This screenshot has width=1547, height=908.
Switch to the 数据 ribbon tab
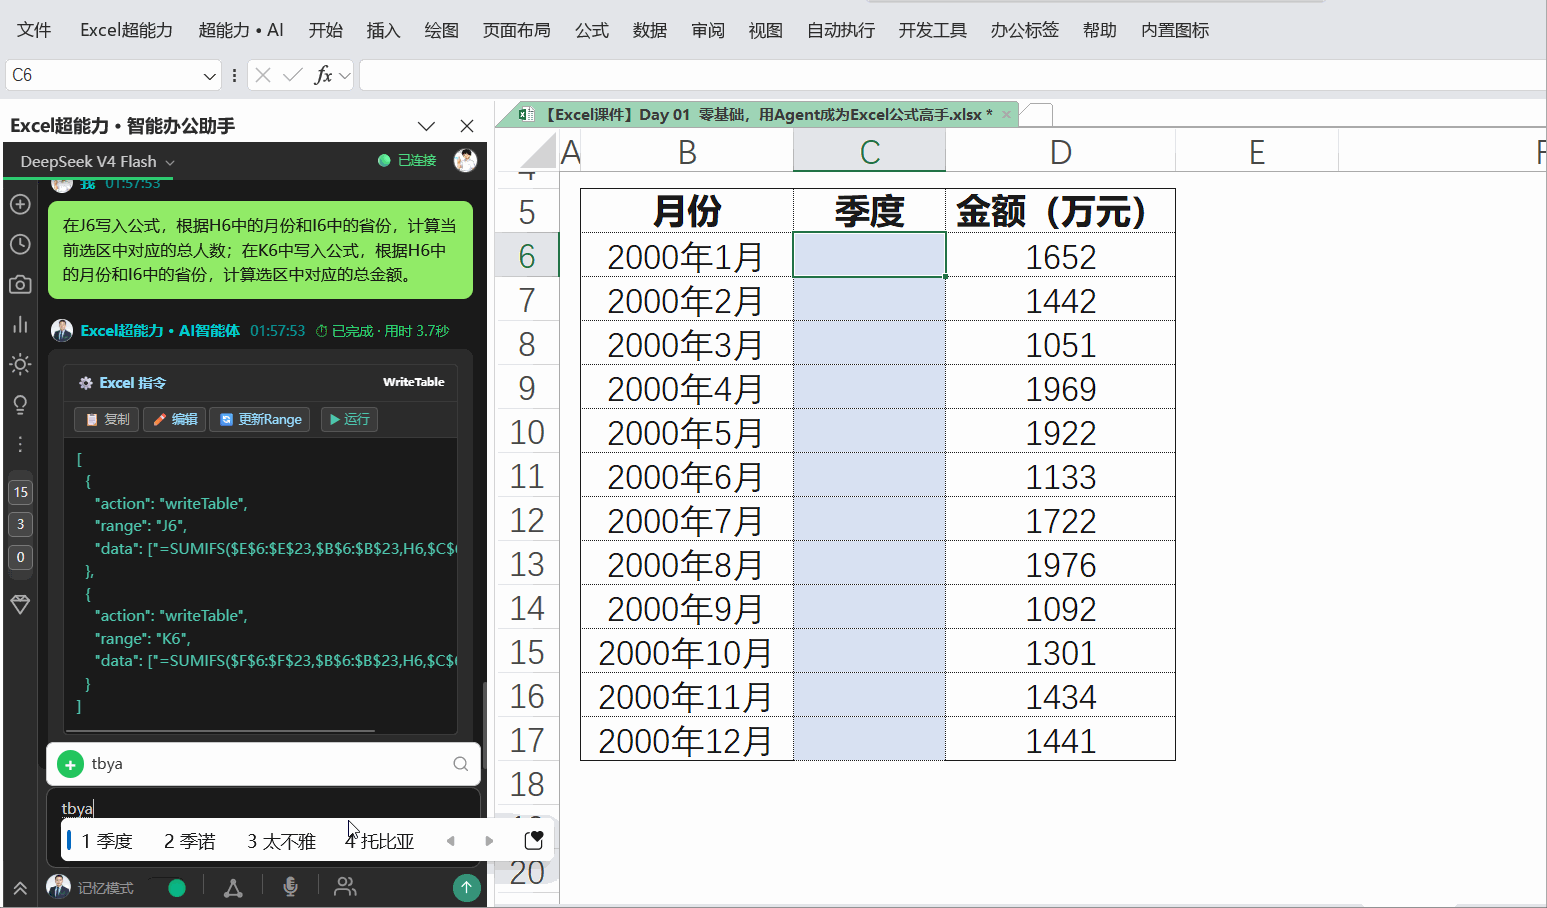(x=650, y=30)
